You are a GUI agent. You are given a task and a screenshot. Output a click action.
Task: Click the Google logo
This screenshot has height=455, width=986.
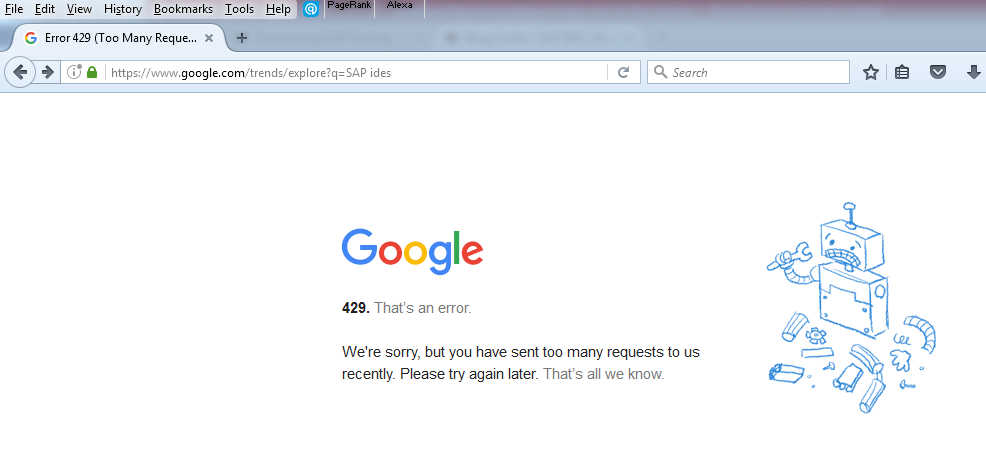(x=413, y=251)
